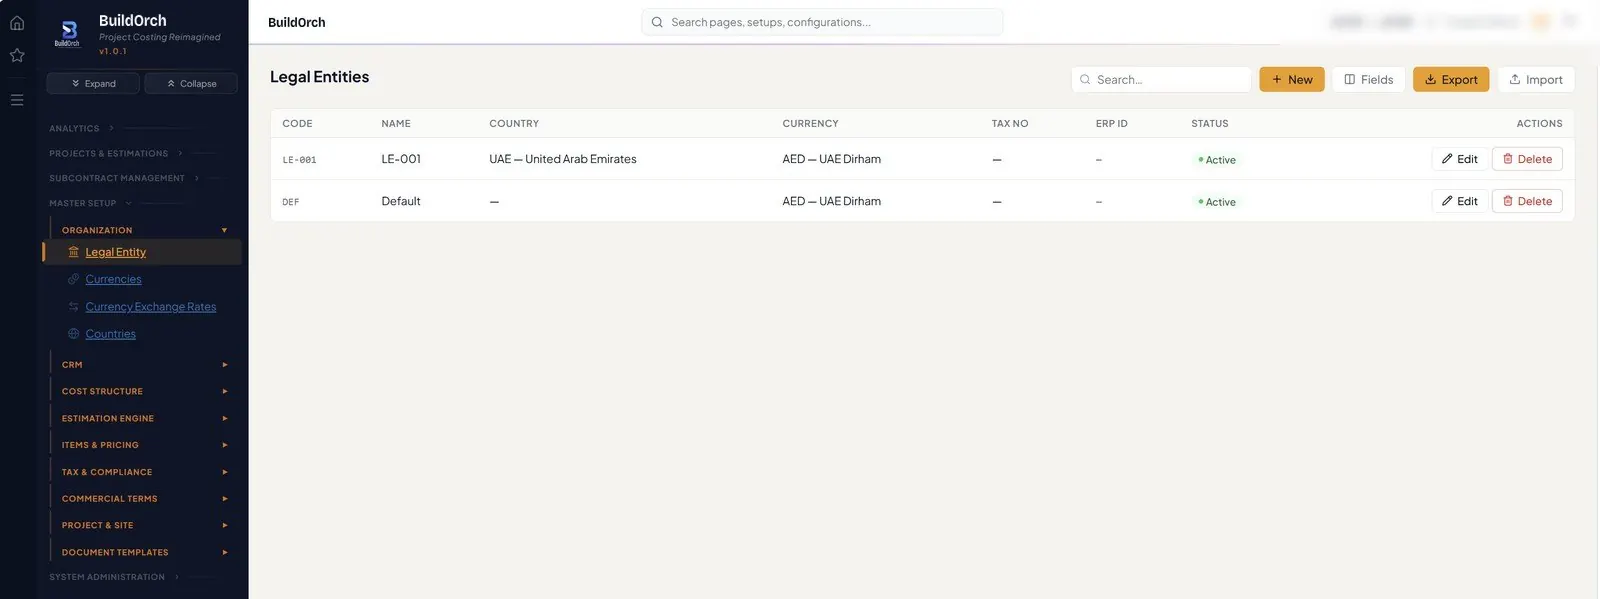1600x599 pixels.
Task: Click the Currencies sidebar icon
Action: (73, 279)
